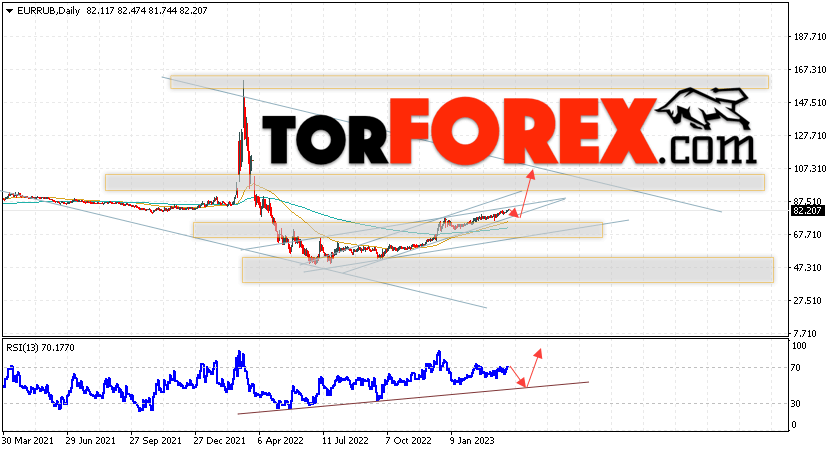Click the 27 Dec 2021 date label
The width and height of the screenshot is (829, 452).
[x=219, y=440]
